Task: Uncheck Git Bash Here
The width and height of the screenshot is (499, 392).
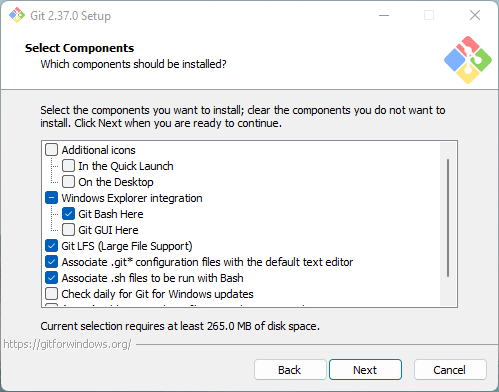Action: pyautogui.click(x=68, y=214)
